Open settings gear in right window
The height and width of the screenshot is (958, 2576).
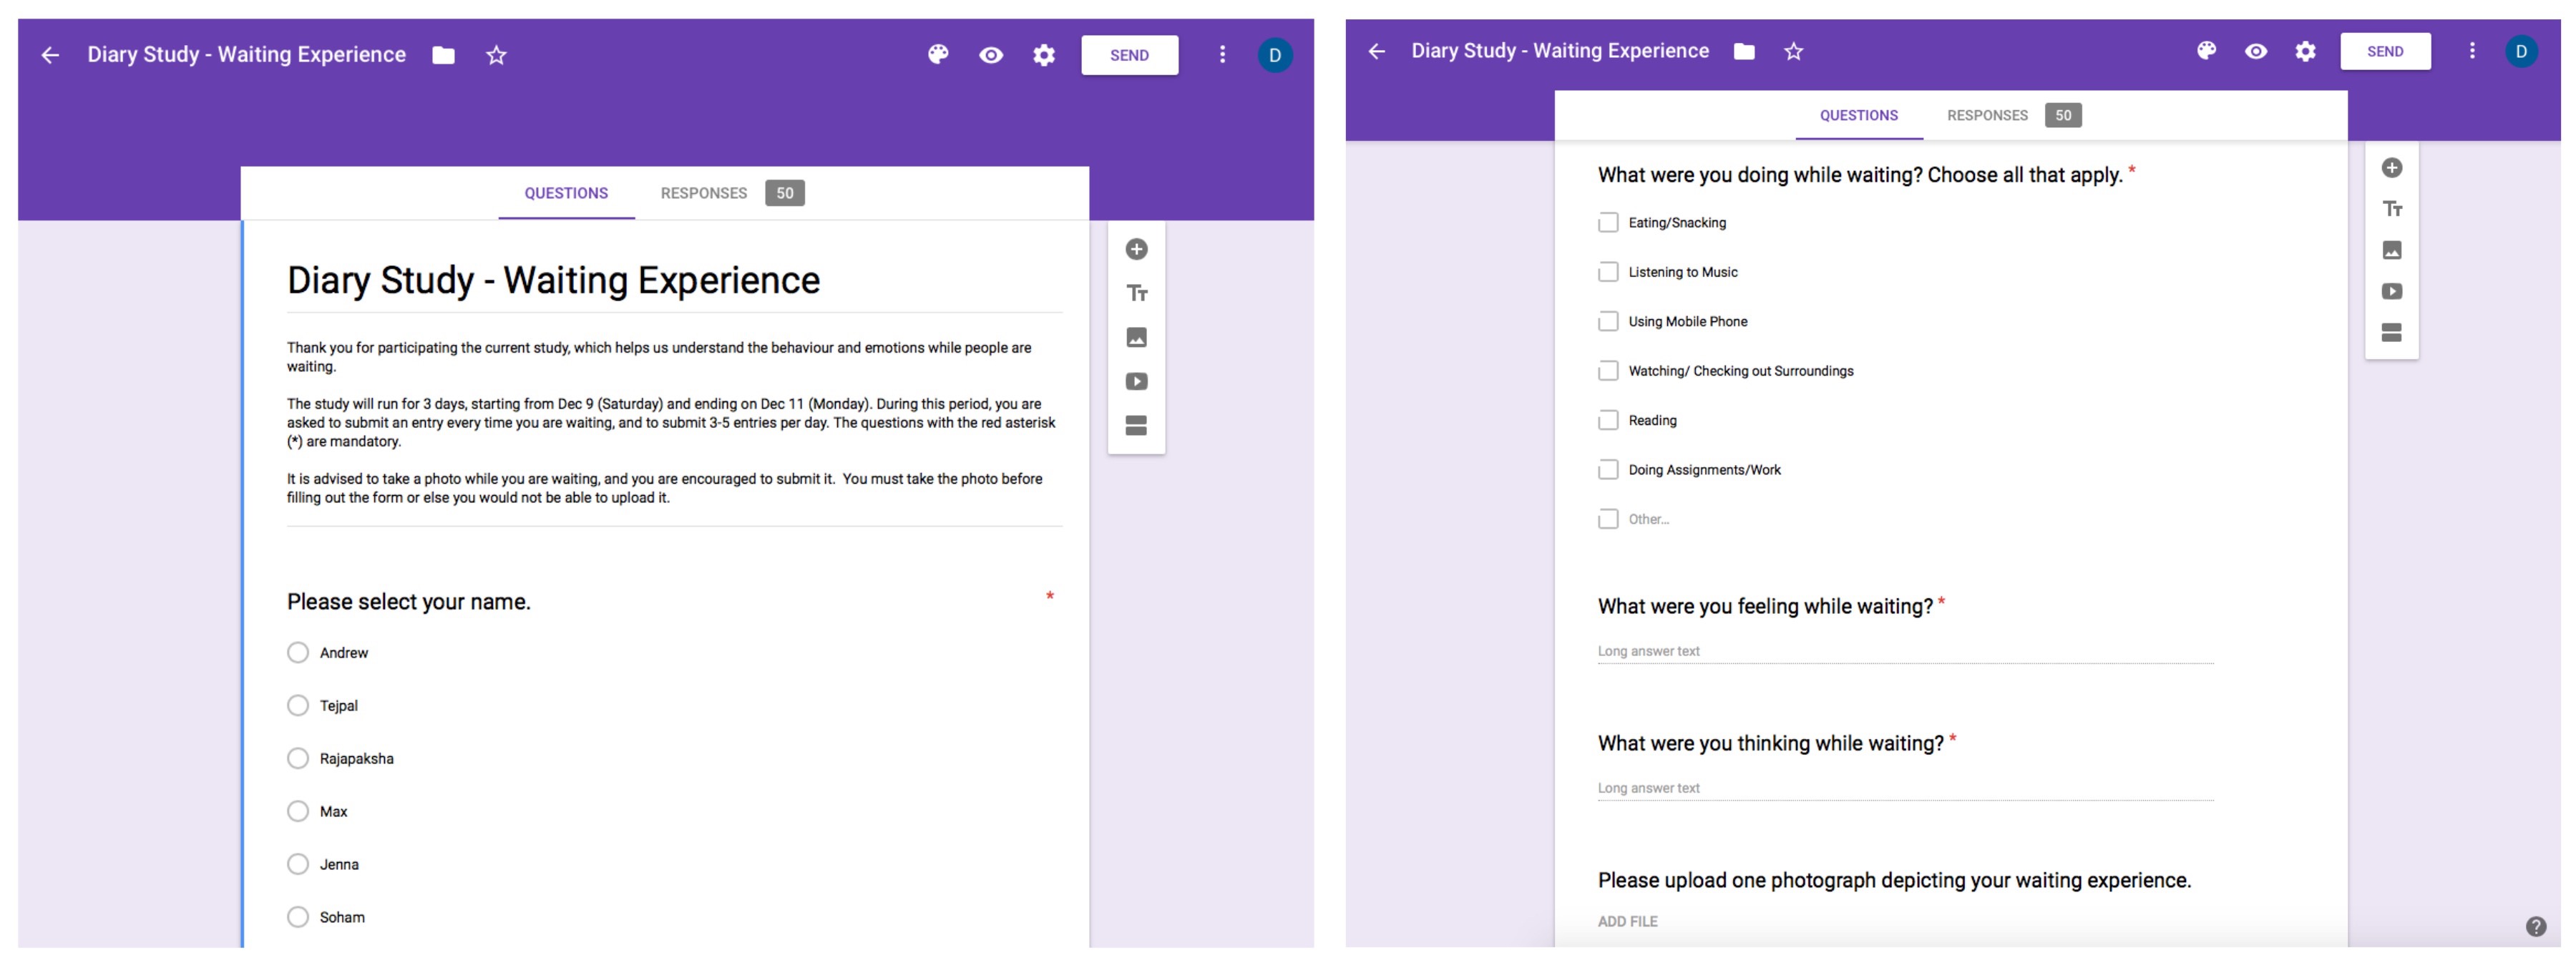pos(2305,51)
